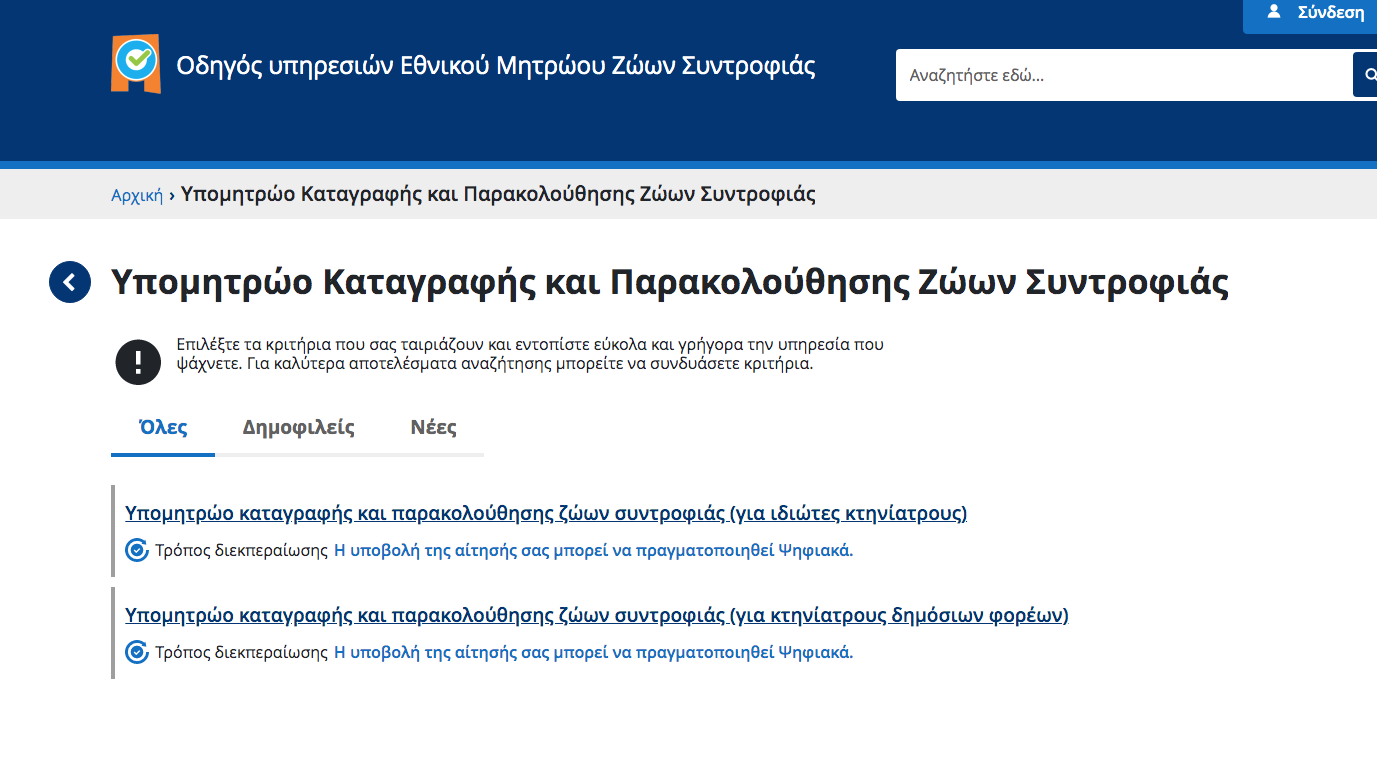Click site title Οδηγός υπηρεσιών Εθνικού Μητρώου
This screenshot has height=770, width=1377.
496,66
